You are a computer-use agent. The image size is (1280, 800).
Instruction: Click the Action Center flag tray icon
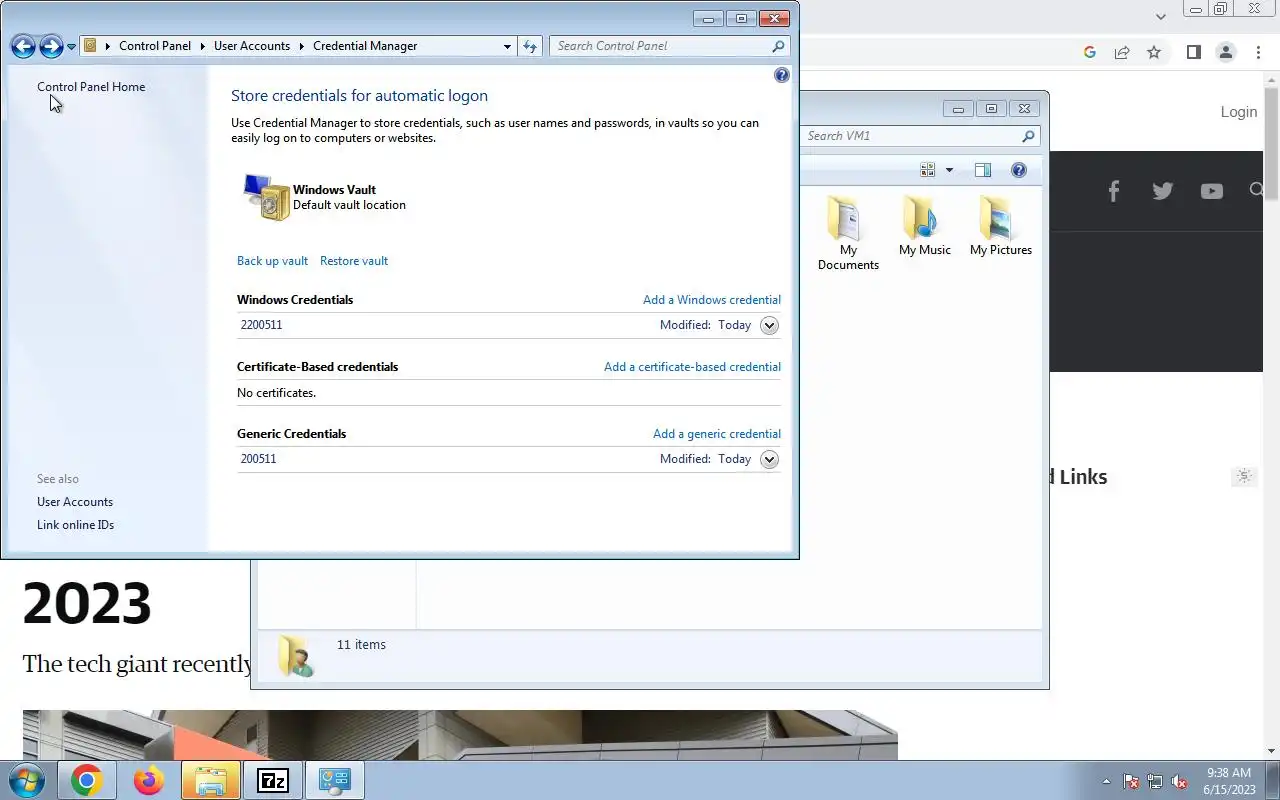(1131, 781)
